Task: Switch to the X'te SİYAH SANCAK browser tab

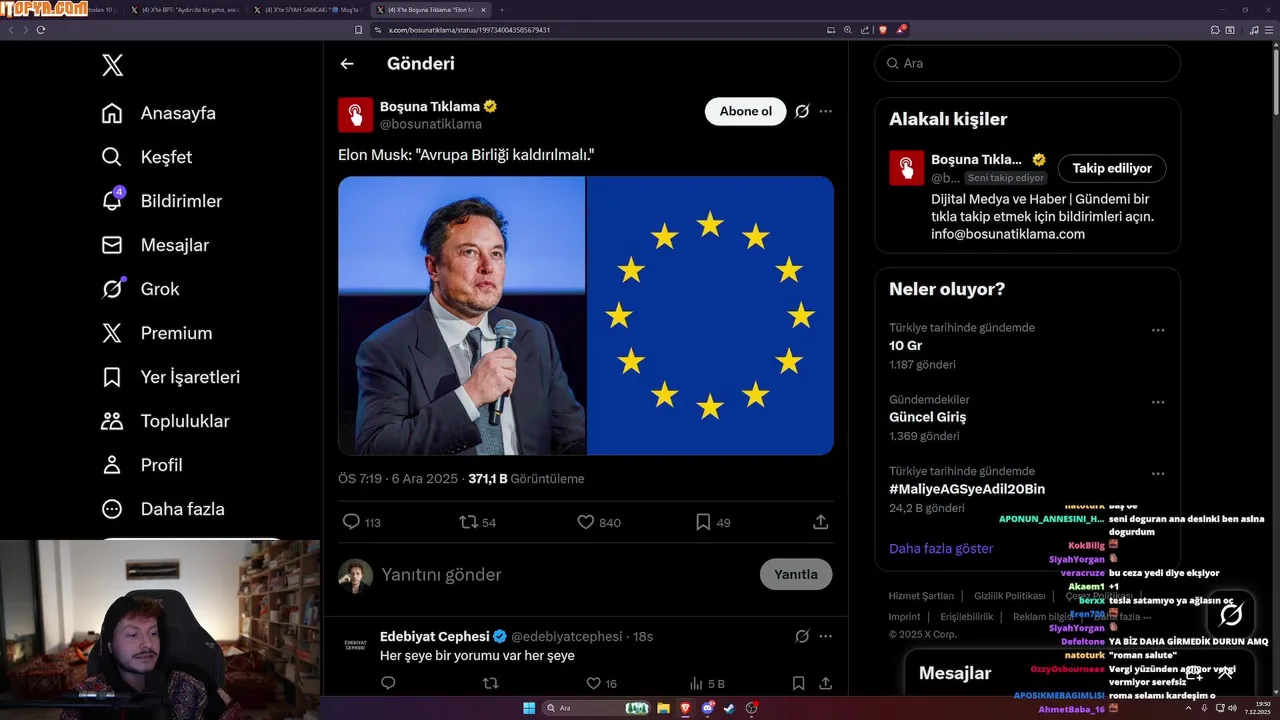Action: [307, 9]
